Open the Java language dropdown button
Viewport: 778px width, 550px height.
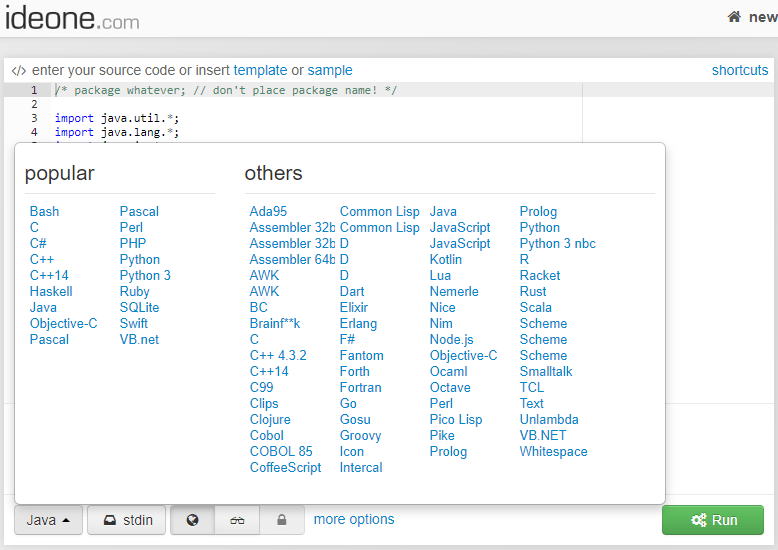pos(48,520)
